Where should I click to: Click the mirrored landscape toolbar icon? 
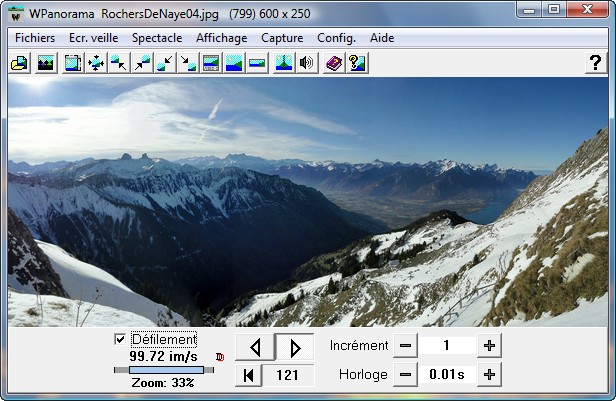284,63
